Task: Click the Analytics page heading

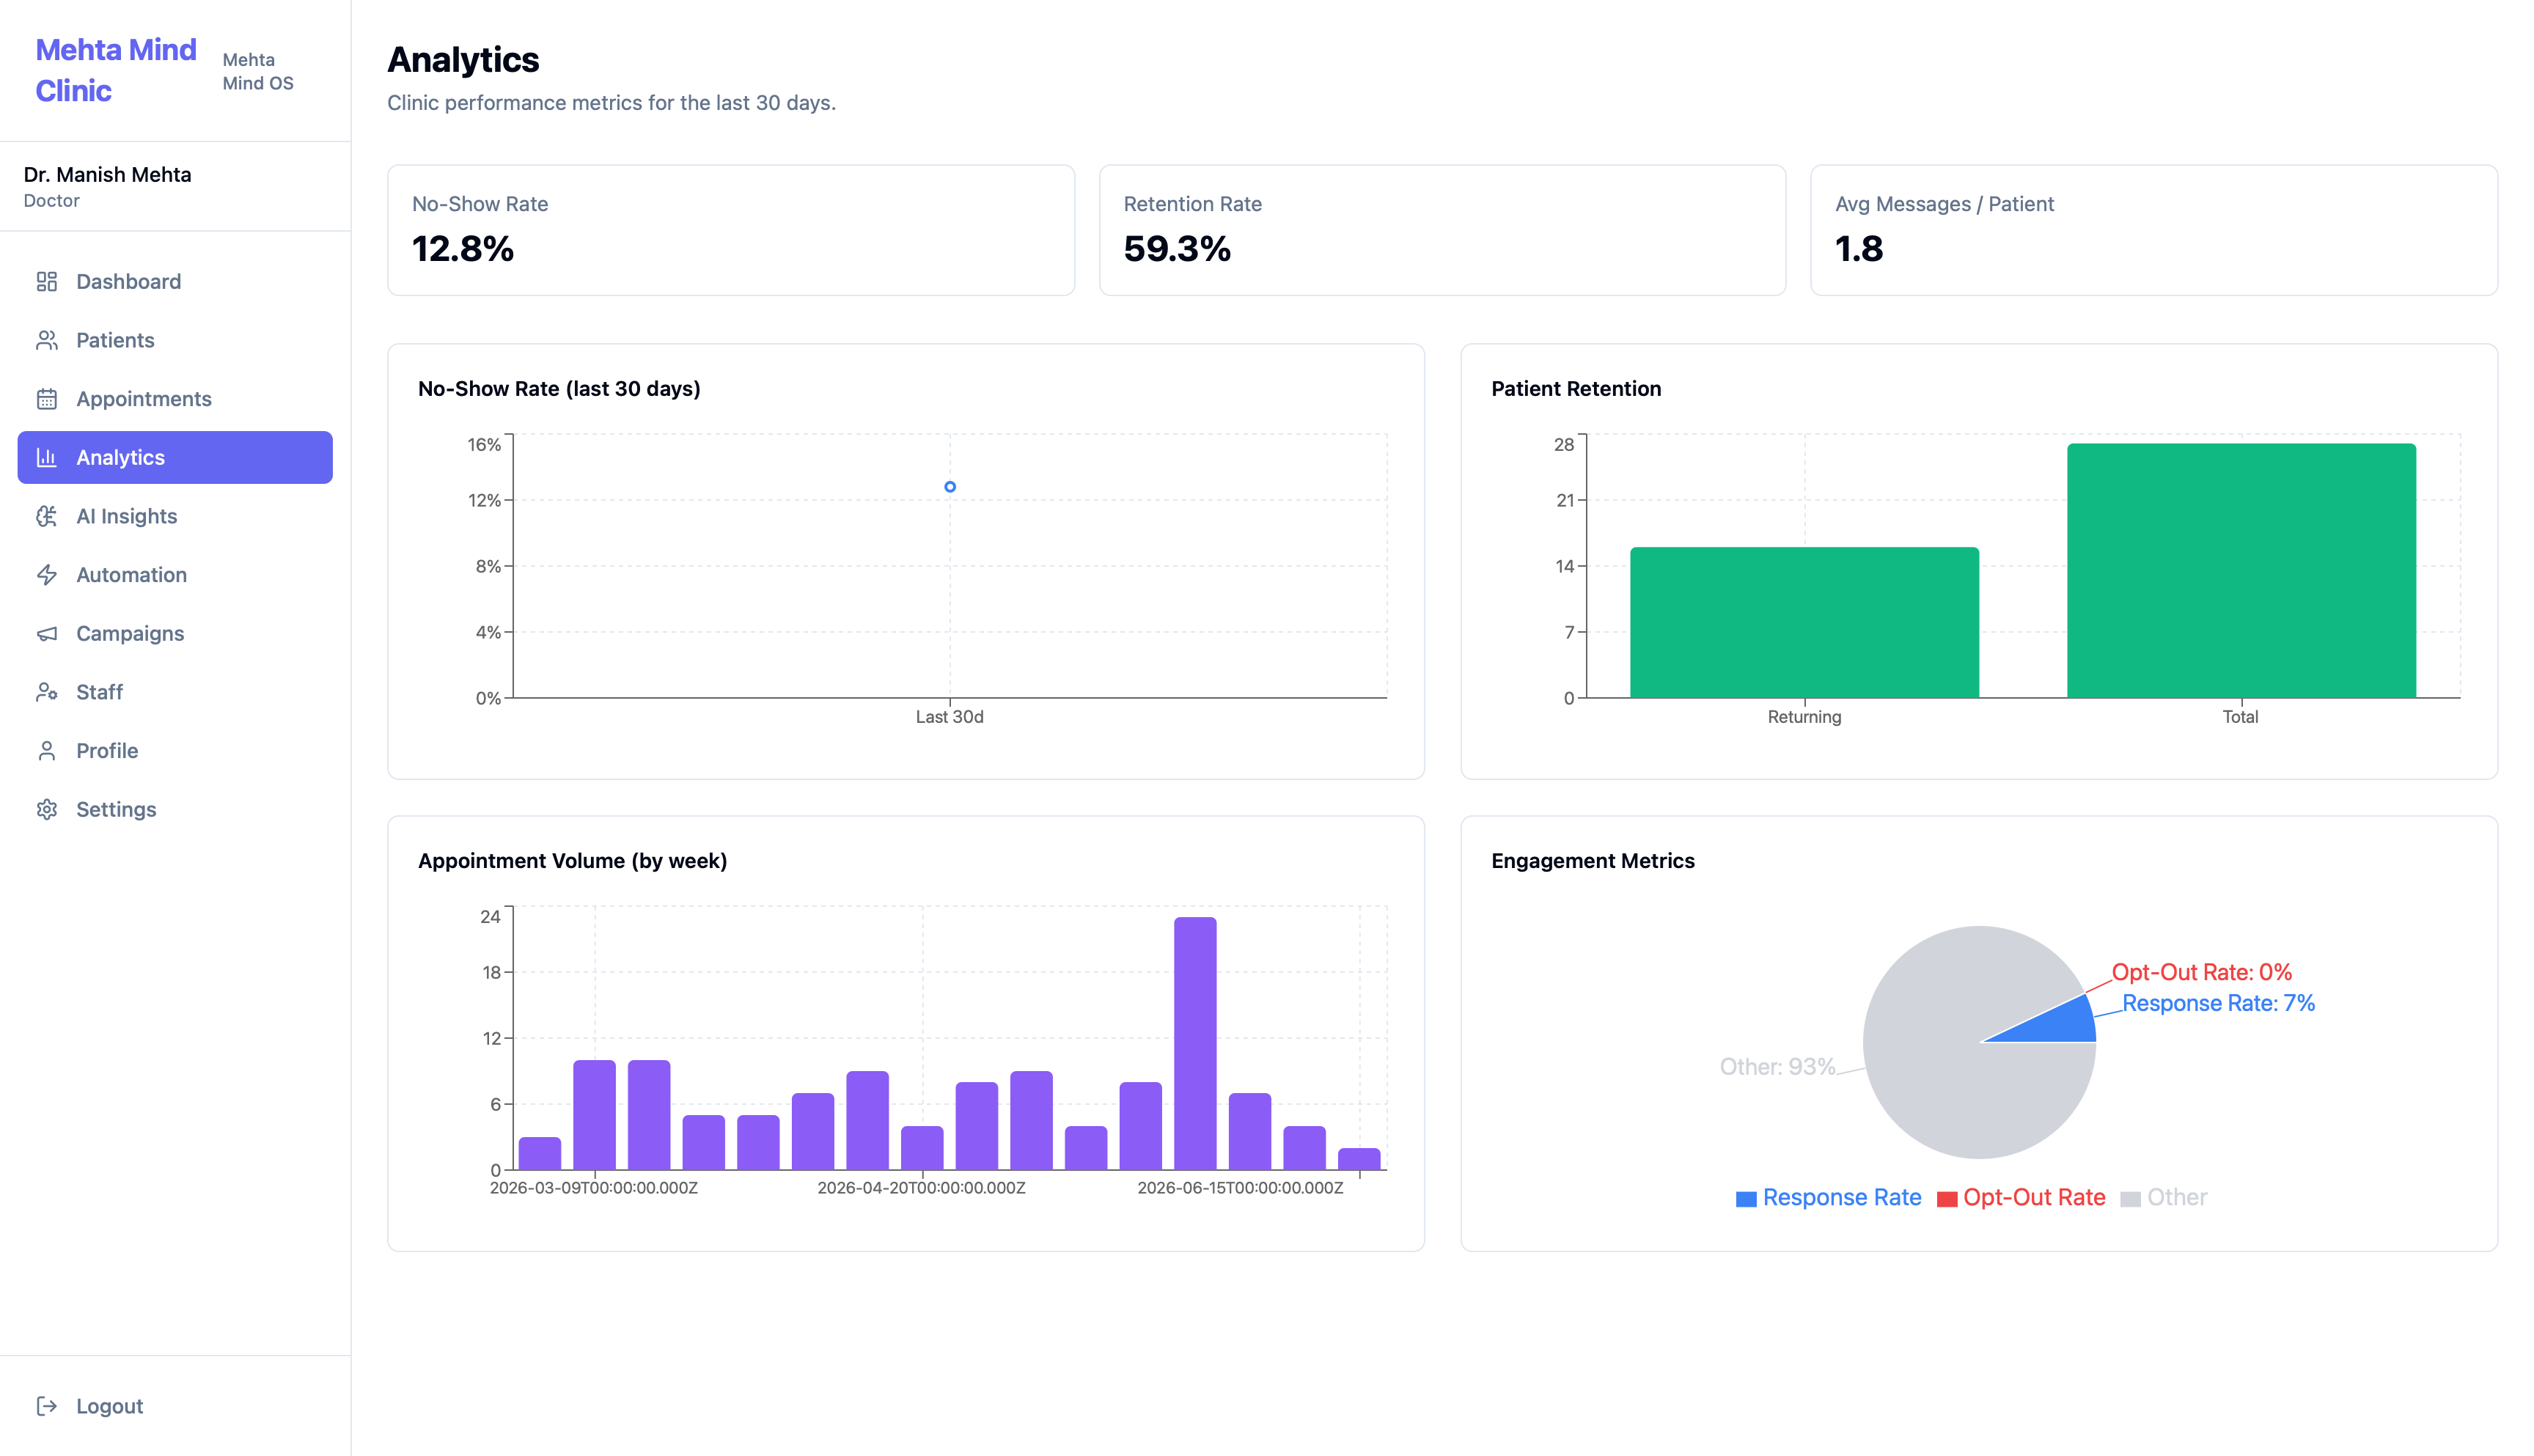Action: click(463, 60)
